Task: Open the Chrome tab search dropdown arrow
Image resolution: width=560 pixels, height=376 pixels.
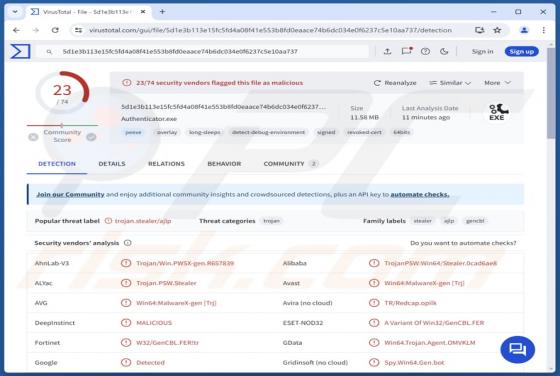Action: (x=15, y=12)
